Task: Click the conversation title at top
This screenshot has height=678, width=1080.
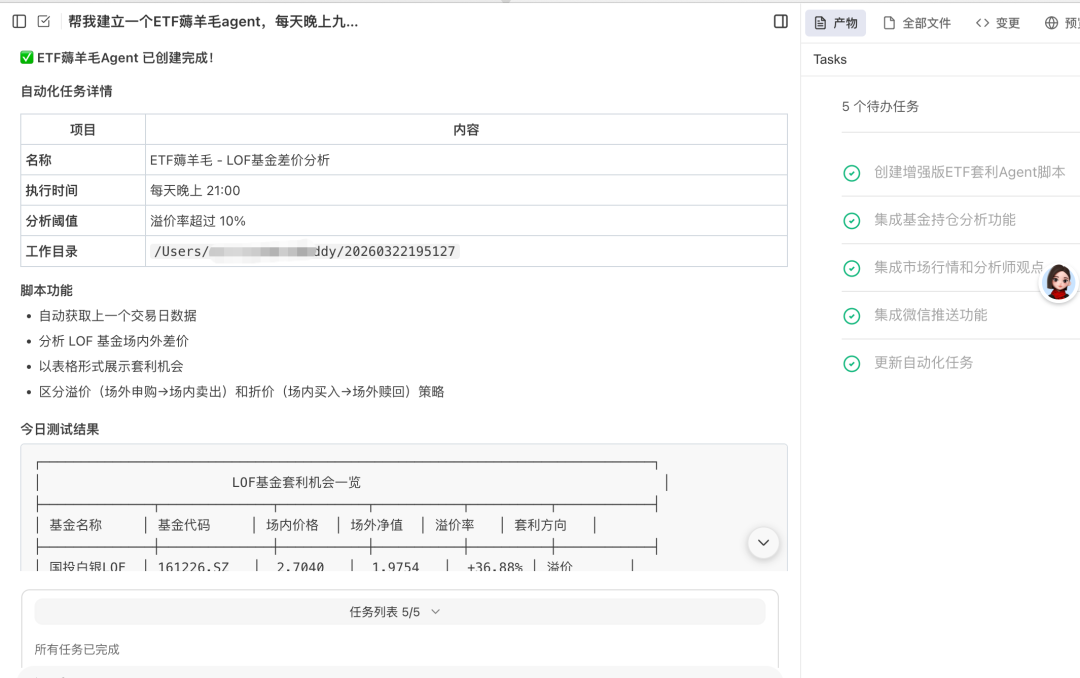Action: 213,22
